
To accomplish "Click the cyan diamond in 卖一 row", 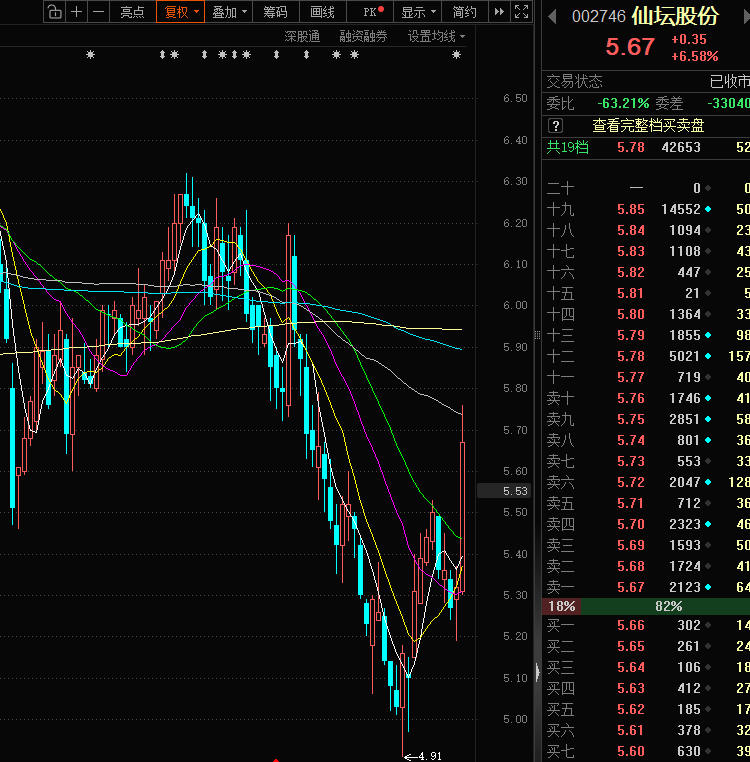I will coord(708,587).
